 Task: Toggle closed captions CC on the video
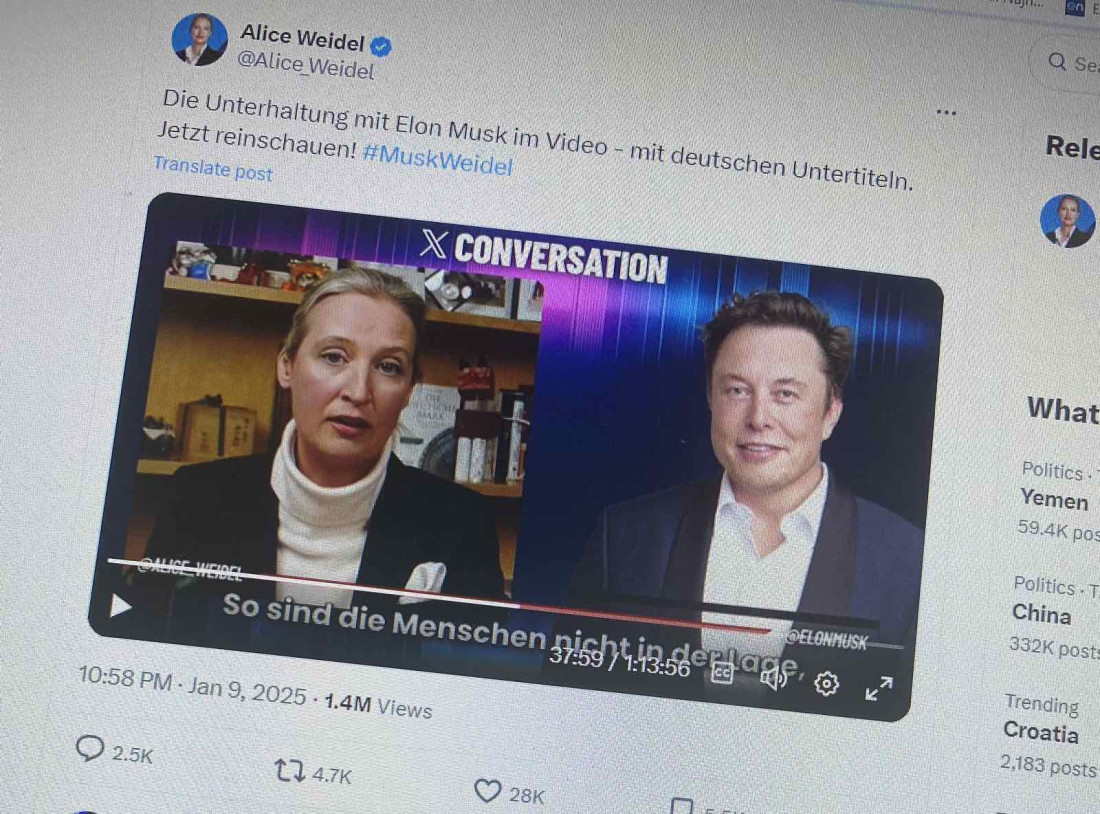pyautogui.click(x=723, y=673)
